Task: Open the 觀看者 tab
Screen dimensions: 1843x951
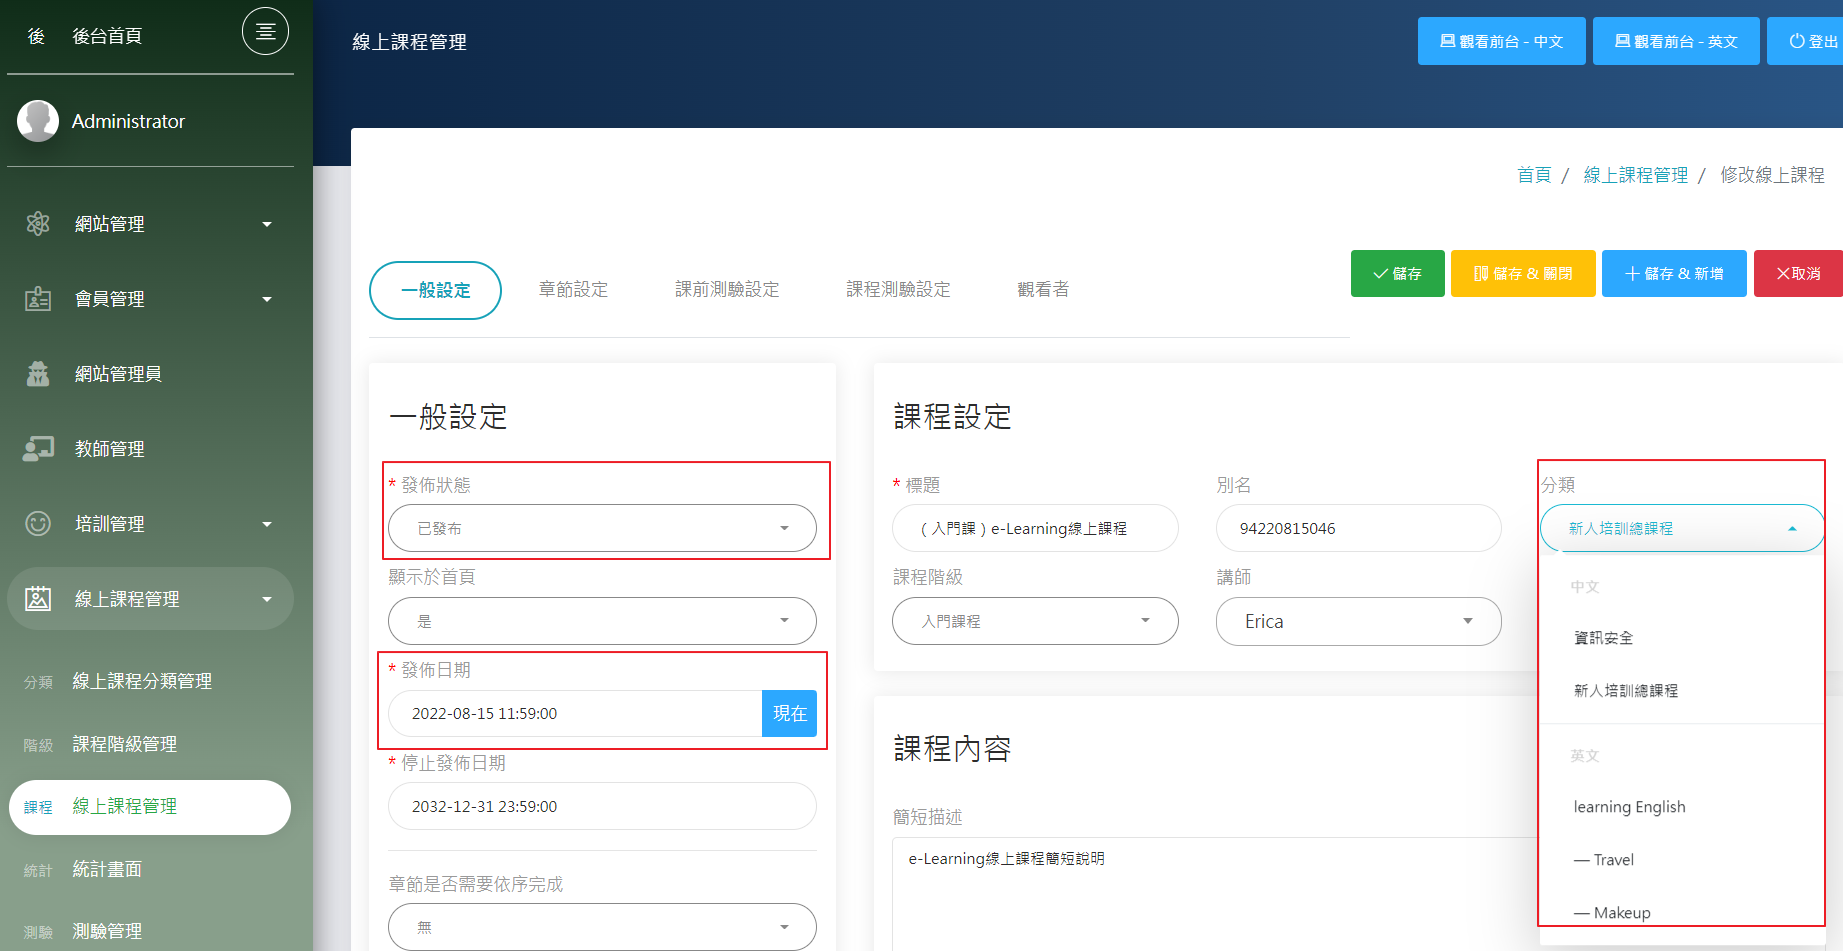Action: click(x=1043, y=289)
